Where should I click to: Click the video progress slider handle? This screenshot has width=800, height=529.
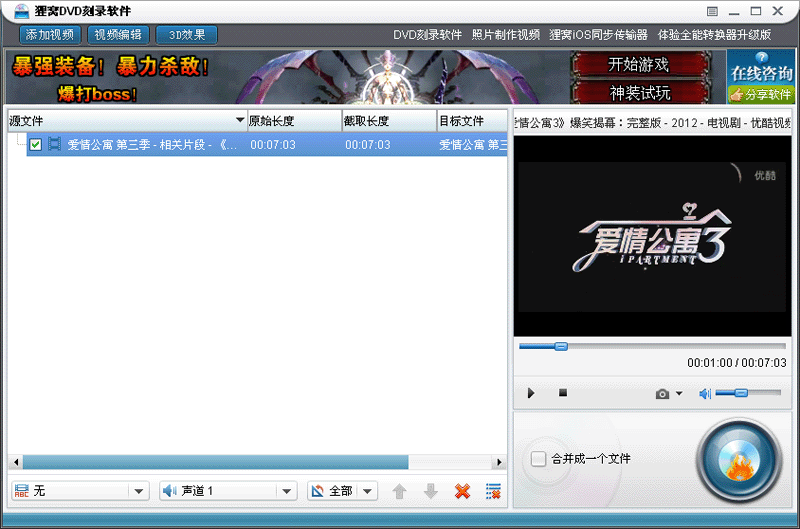coord(561,346)
